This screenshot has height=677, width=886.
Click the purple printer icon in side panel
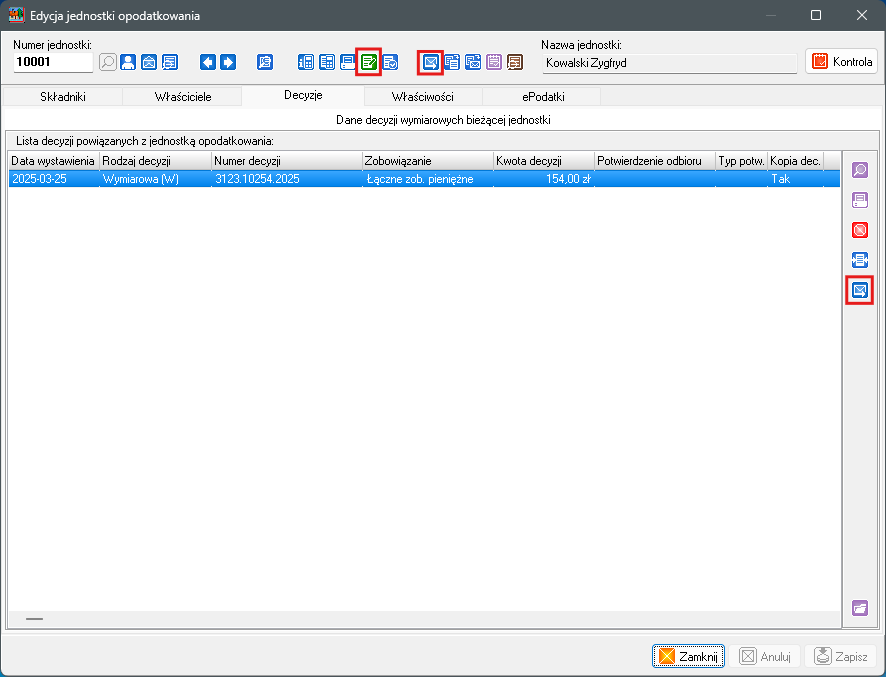tap(859, 201)
